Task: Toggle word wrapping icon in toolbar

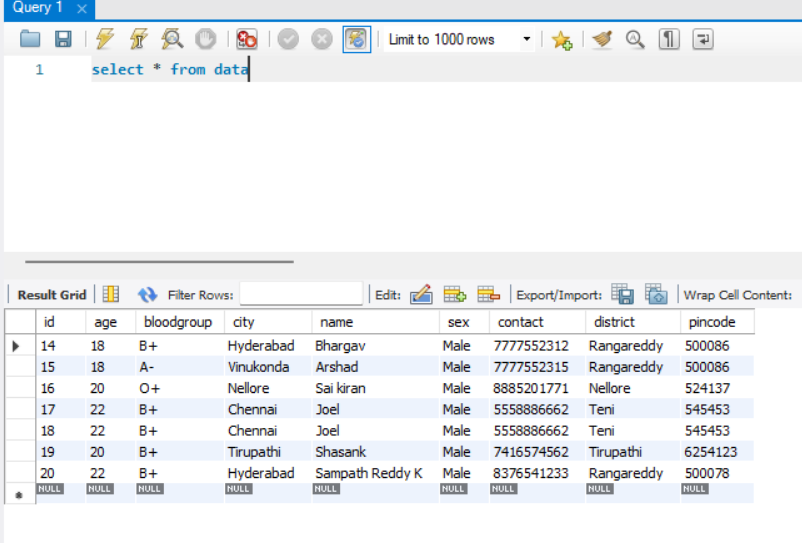Action: [703, 39]
